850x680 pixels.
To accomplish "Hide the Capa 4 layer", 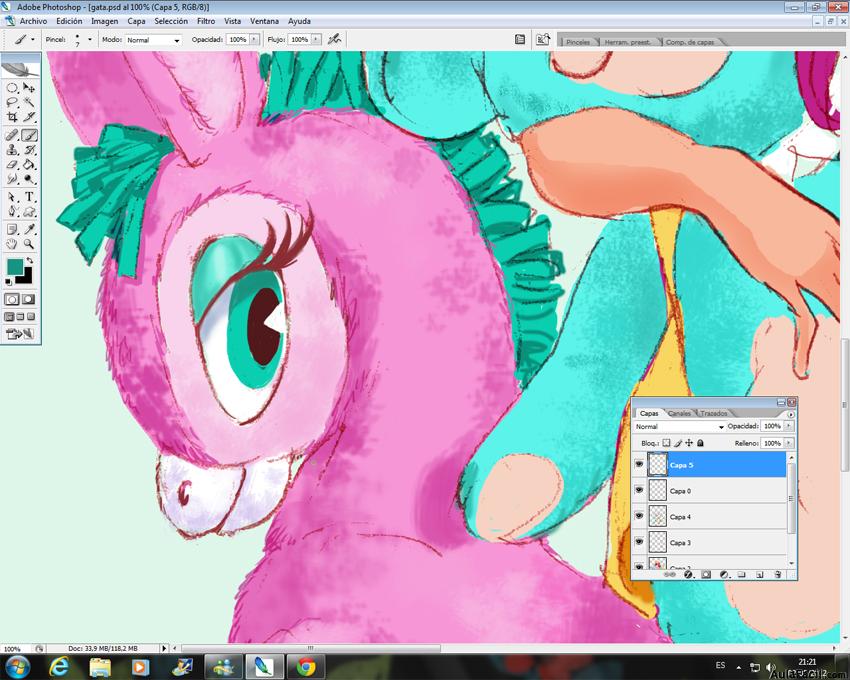I will (639, 516).
